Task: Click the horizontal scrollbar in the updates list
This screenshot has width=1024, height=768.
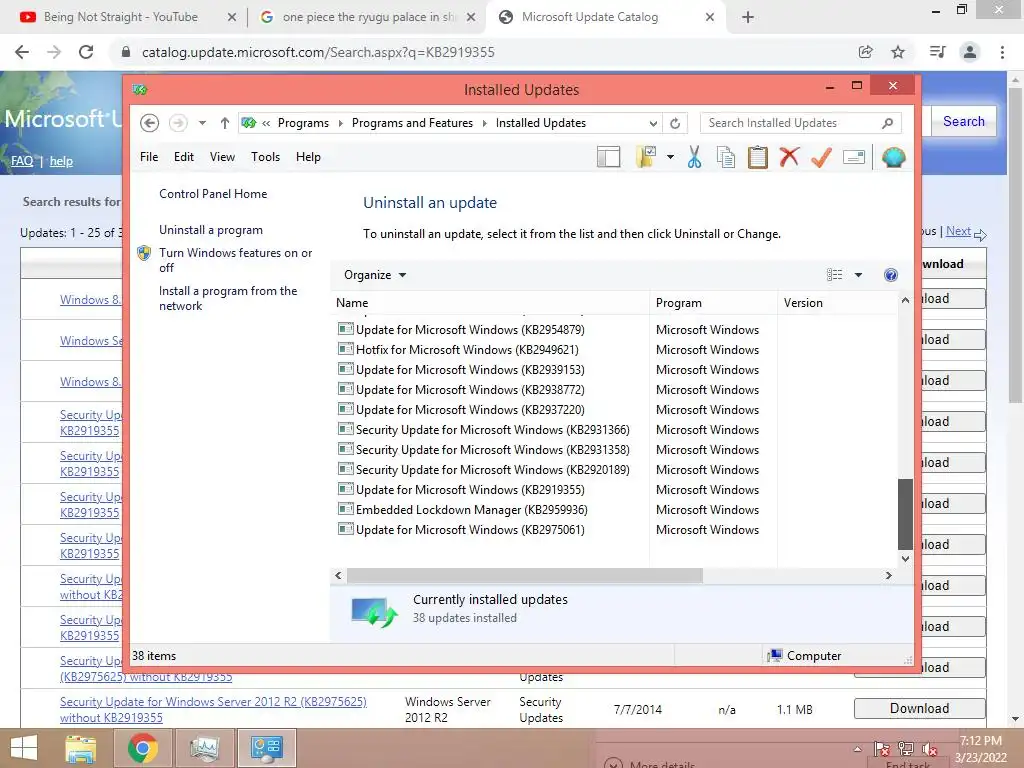Action: click(x=524, y=575)
